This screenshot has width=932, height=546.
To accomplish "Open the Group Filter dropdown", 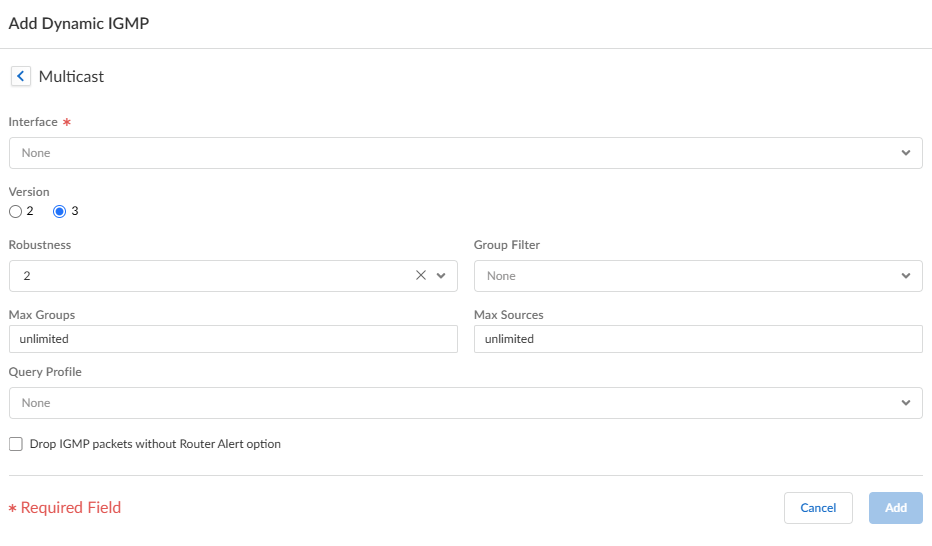I will (x=905, y=276).
